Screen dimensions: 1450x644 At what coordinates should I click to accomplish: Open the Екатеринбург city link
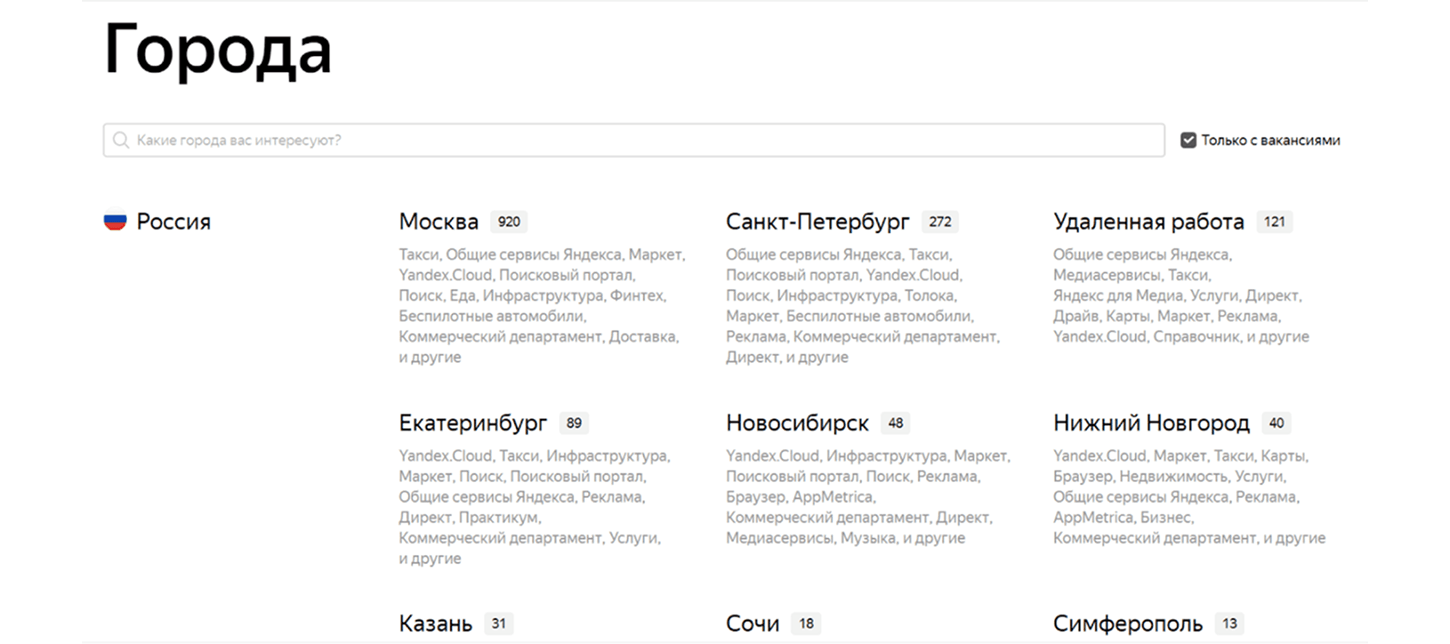(x=473, y=423)
